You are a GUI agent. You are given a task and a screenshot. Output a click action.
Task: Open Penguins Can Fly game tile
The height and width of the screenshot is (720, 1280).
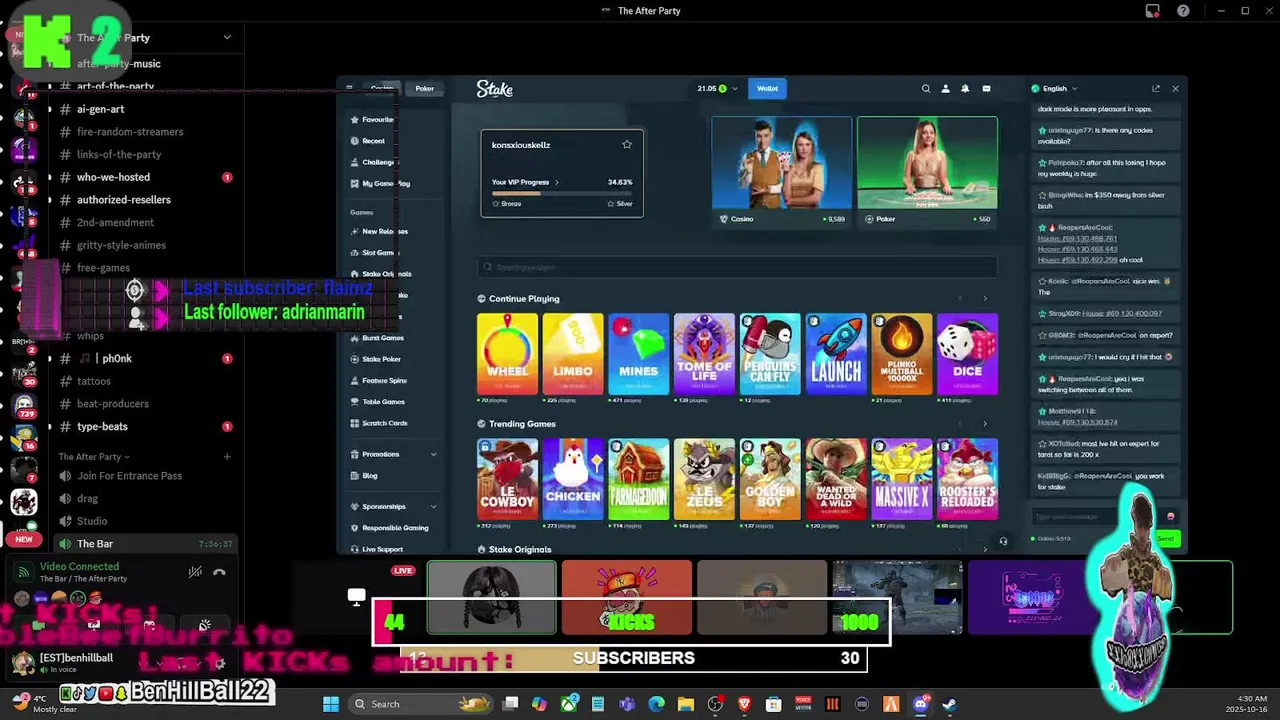click(x=770, y=354)
